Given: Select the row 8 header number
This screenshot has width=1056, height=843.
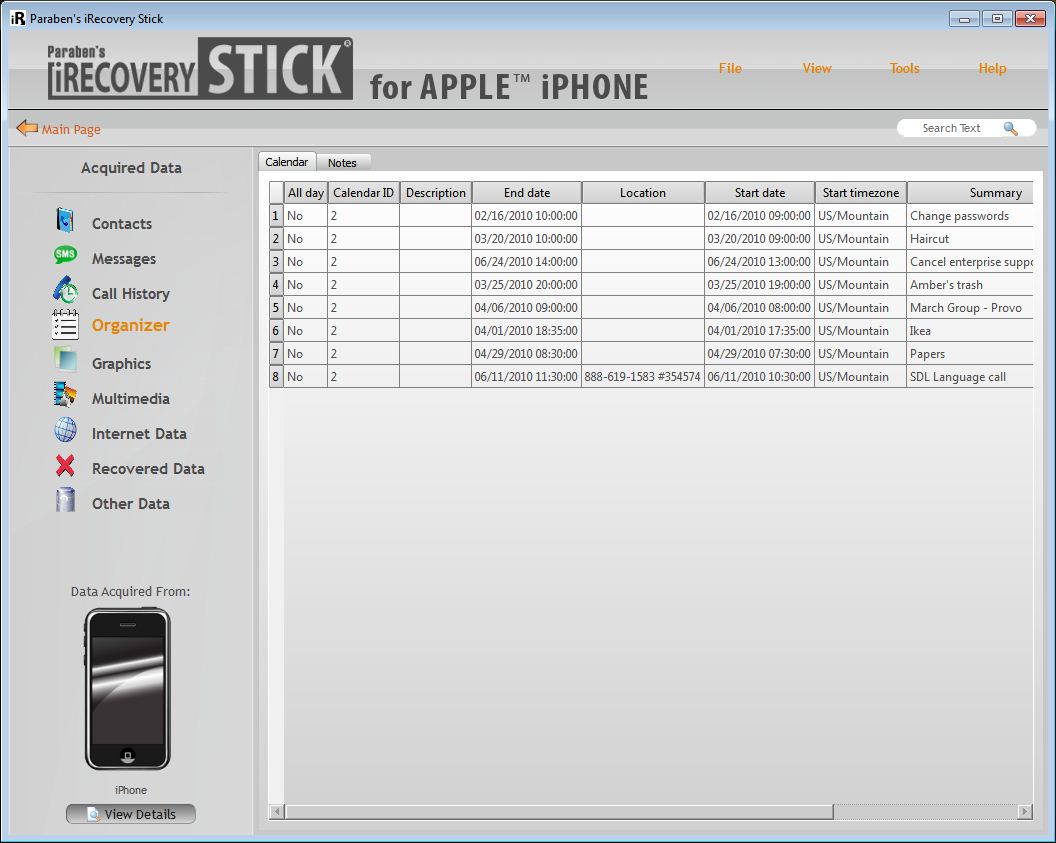Looking at the screenshot, I should click(x=276, y=376).
